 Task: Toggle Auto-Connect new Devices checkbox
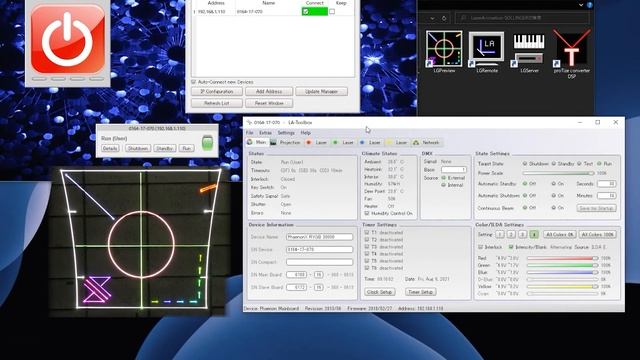tap(194, 82)
